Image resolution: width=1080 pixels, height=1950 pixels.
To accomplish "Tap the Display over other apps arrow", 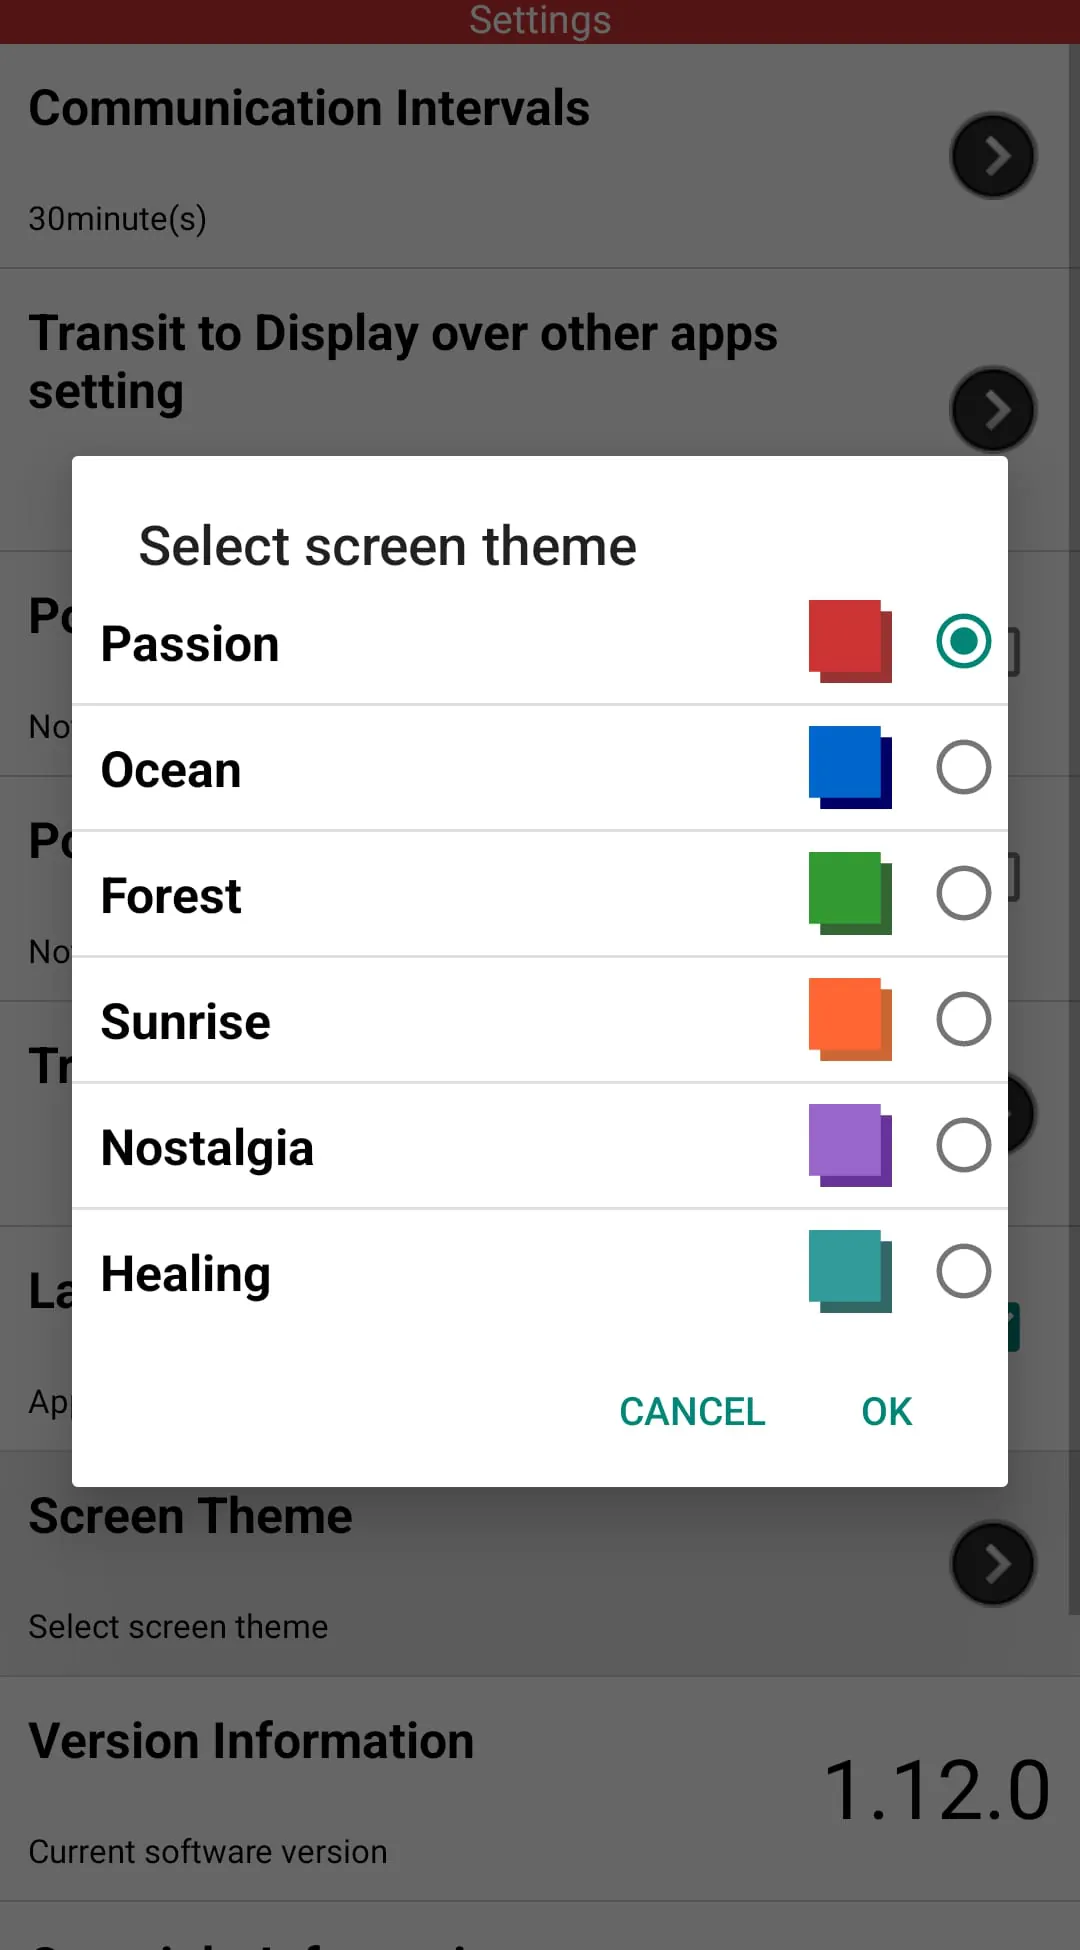I will (992, 410).
